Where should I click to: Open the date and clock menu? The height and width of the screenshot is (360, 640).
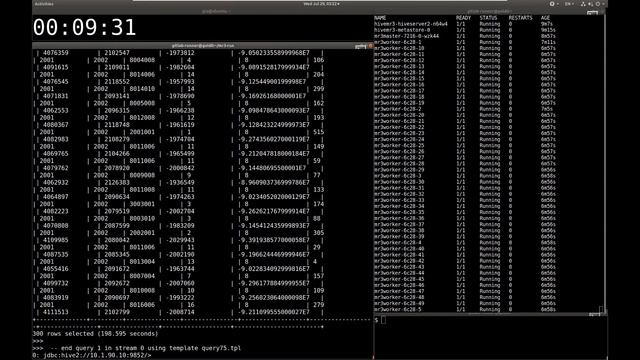pos(321,4)
